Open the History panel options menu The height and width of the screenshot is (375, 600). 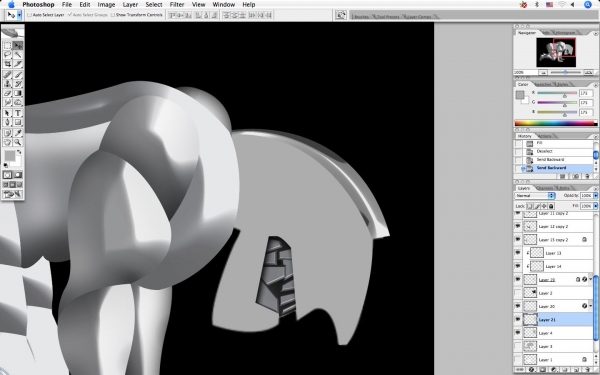coord(595,137)
